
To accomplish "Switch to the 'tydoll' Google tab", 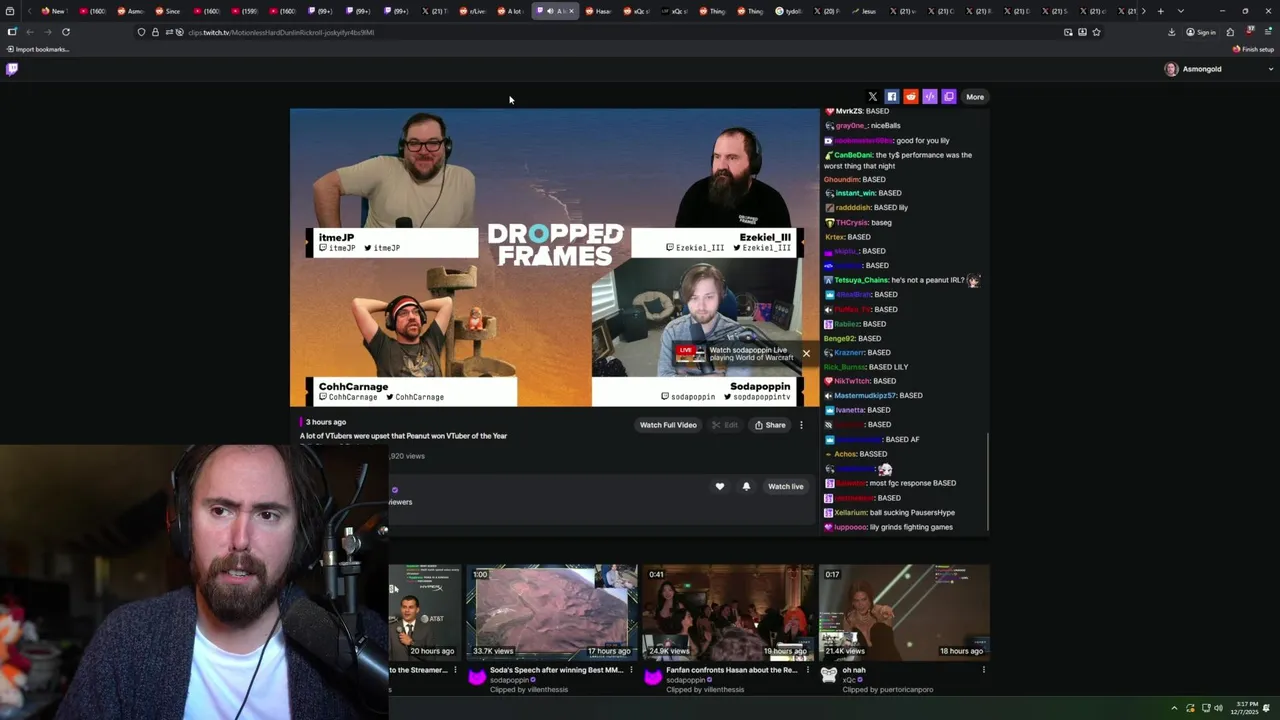I will click(x=789, y=11).
